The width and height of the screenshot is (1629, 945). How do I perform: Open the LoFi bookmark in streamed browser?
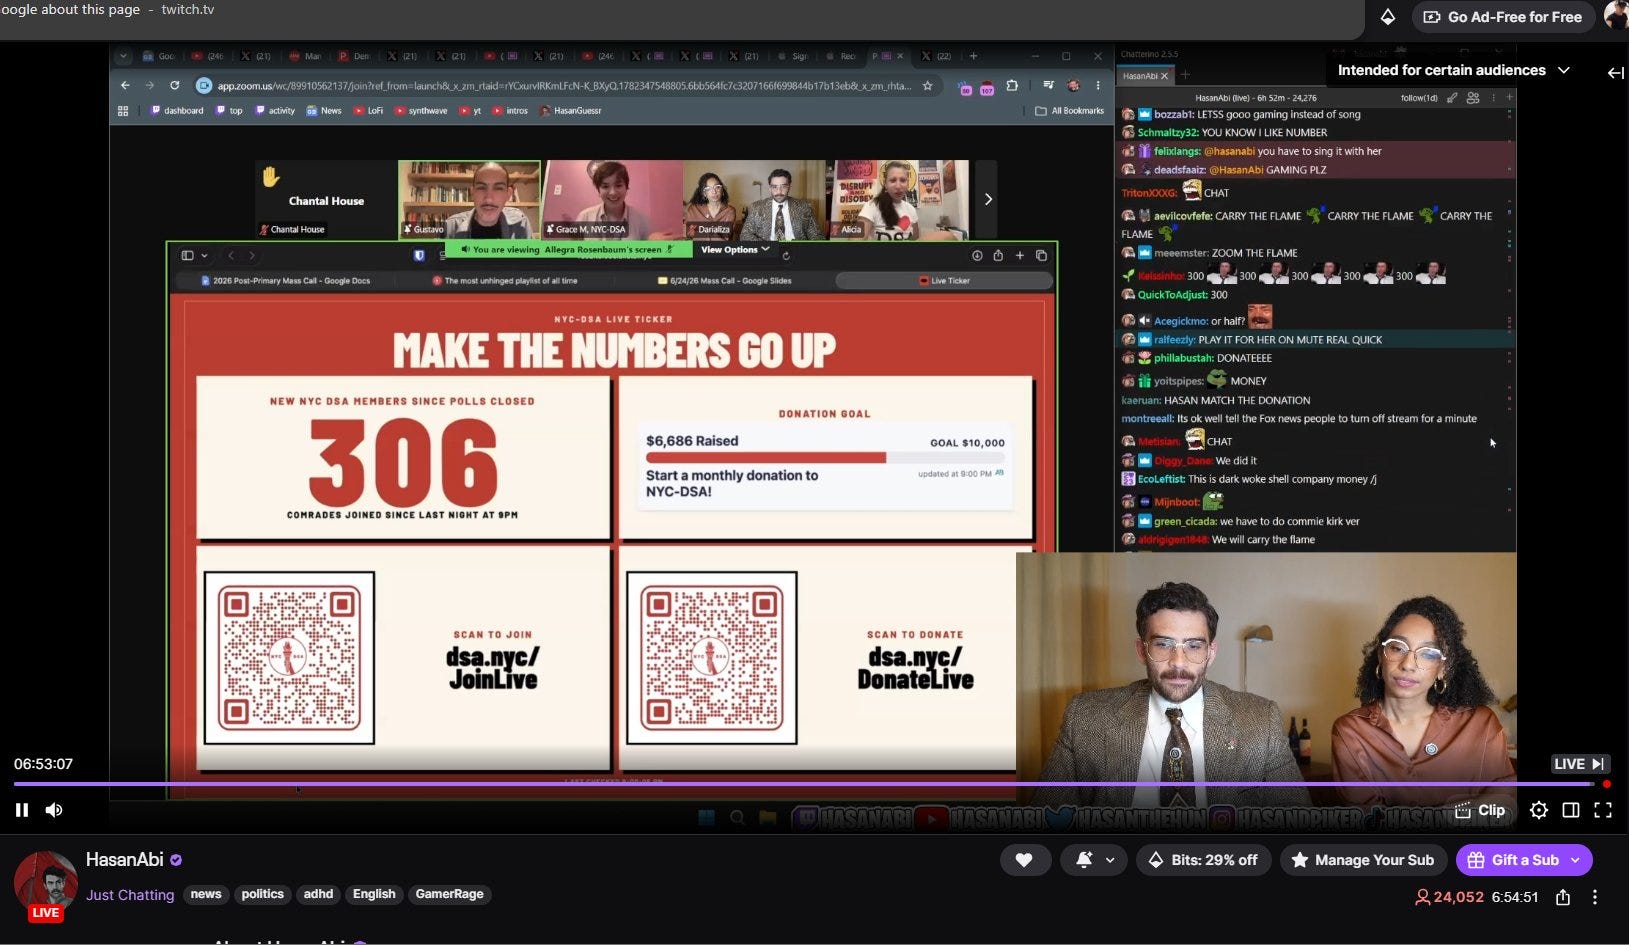[369, 111]
